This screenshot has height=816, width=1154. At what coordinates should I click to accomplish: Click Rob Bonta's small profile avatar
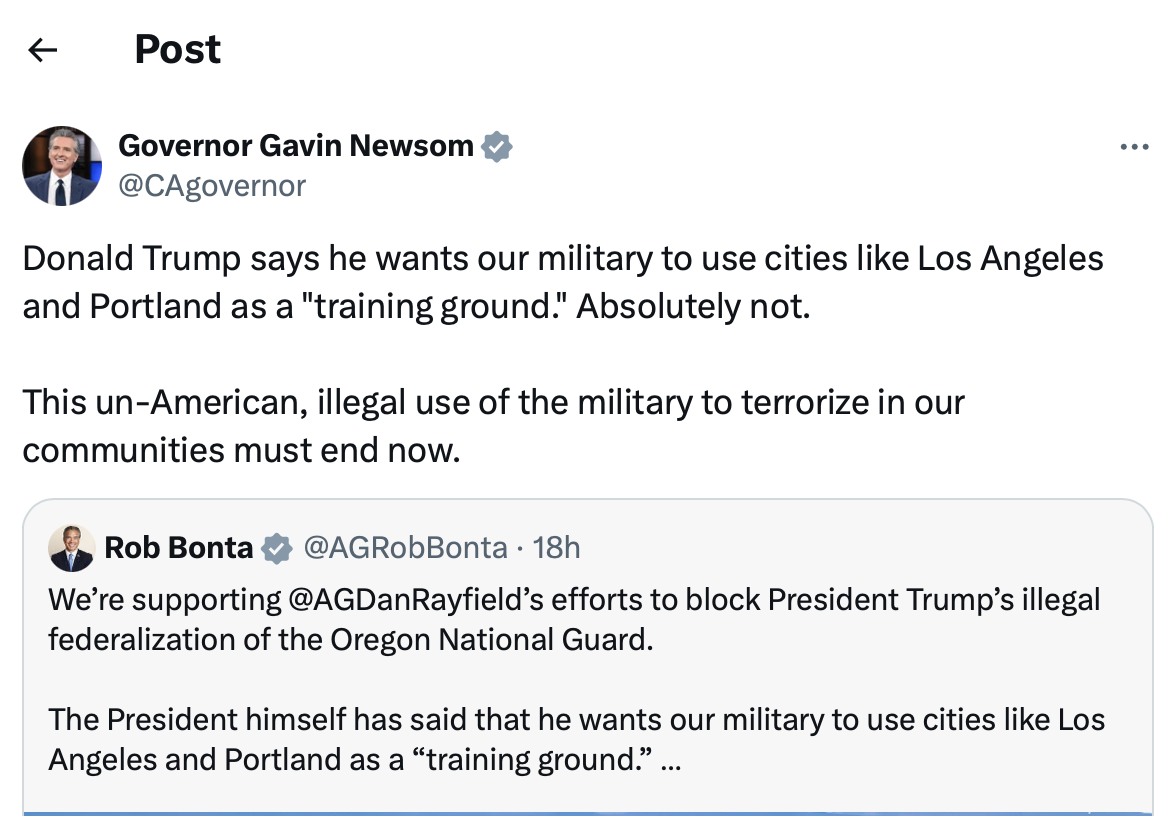72,548
